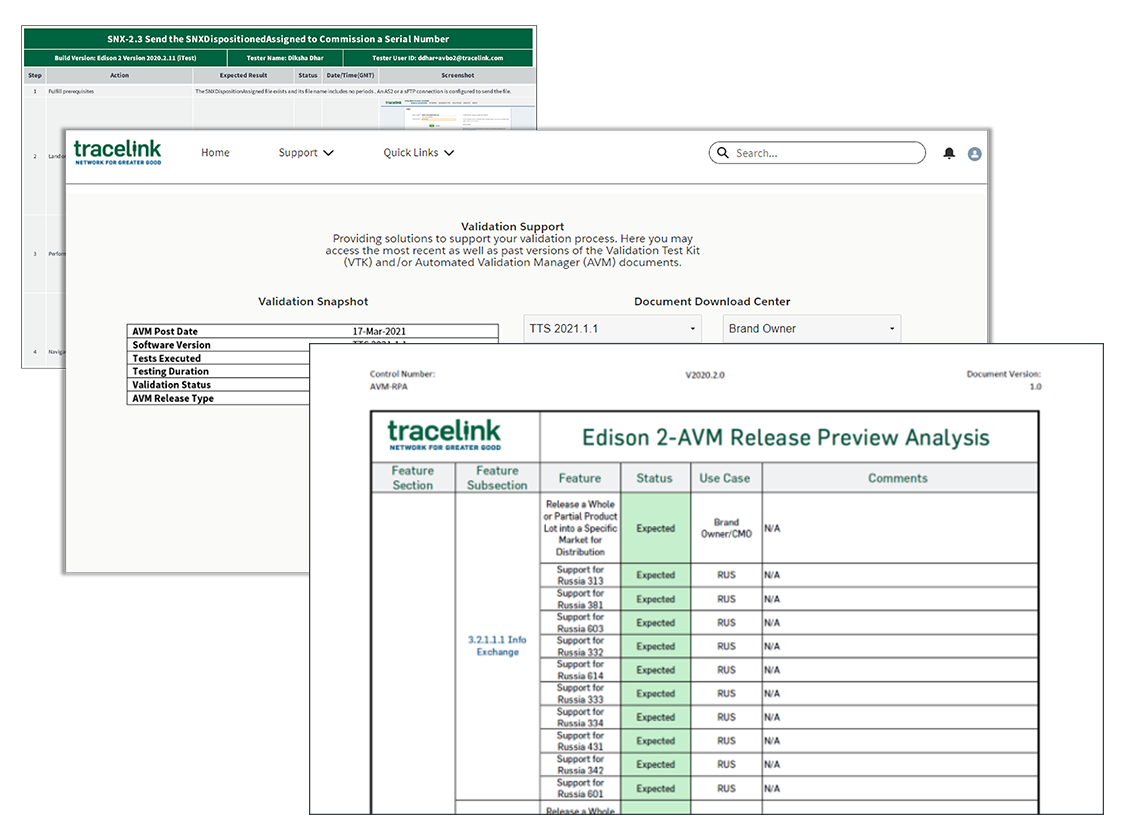1133x832 pixels.
Task: Select the Support for Russia 342 cell
Action: tap(580, 764)
